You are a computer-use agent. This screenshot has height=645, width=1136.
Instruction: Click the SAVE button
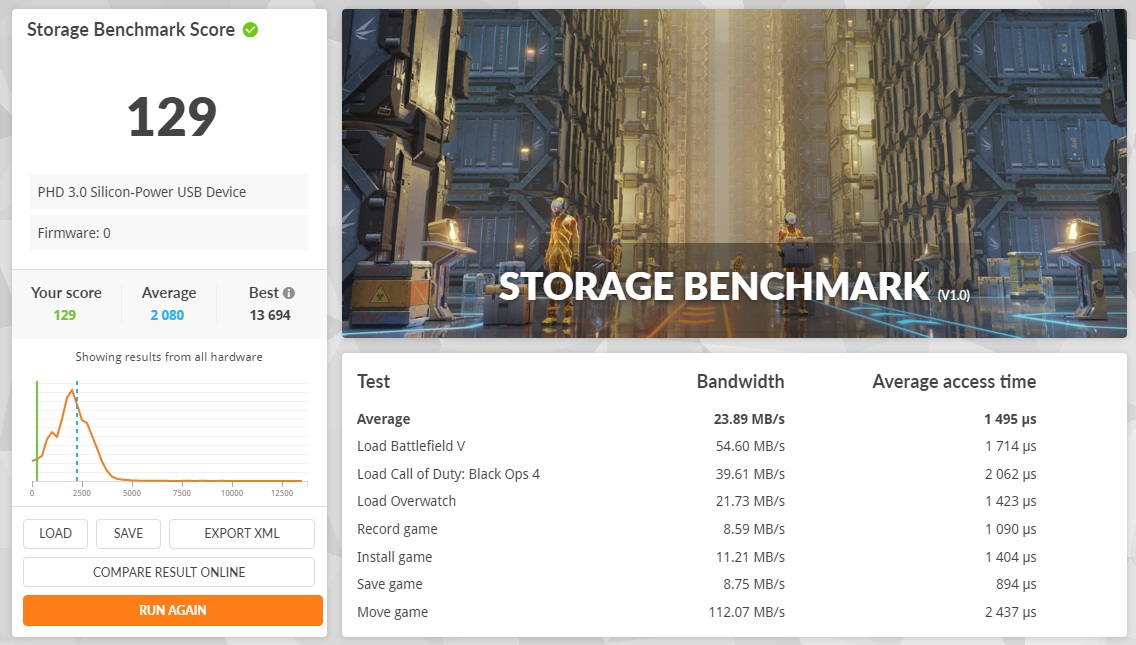tap(128, 533)
